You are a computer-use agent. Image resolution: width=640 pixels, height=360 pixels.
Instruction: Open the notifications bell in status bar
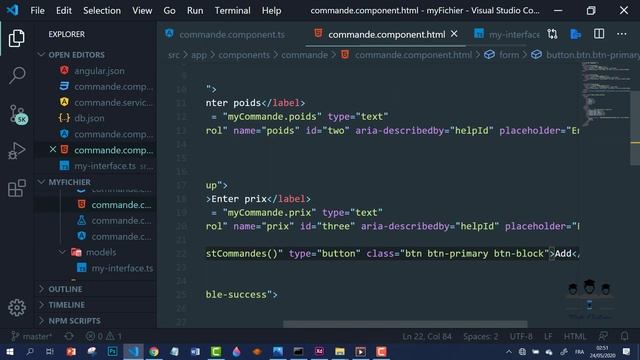624,336
